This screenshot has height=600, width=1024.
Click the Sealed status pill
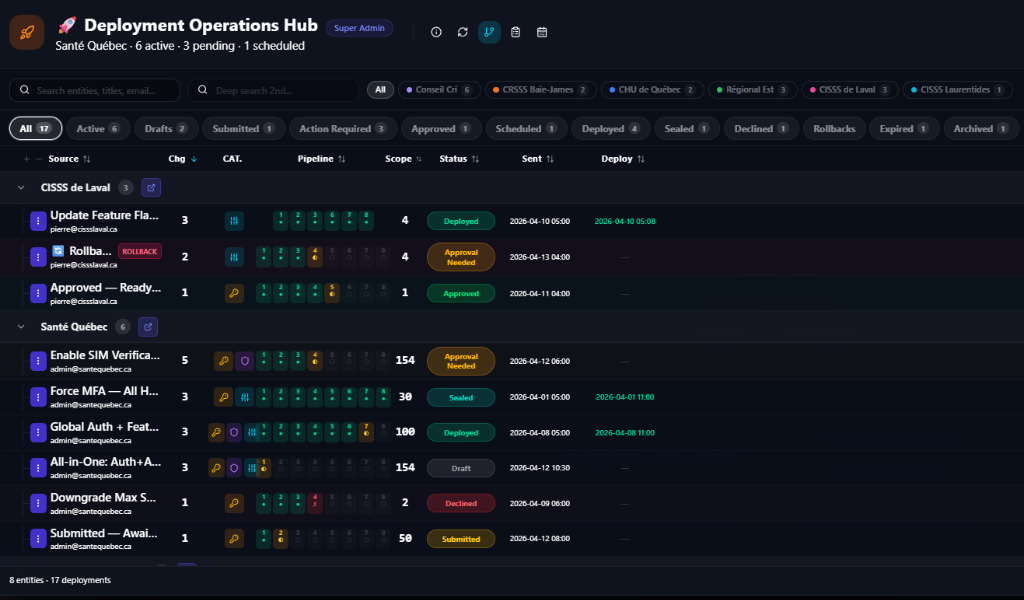click(x=461, y=397)
